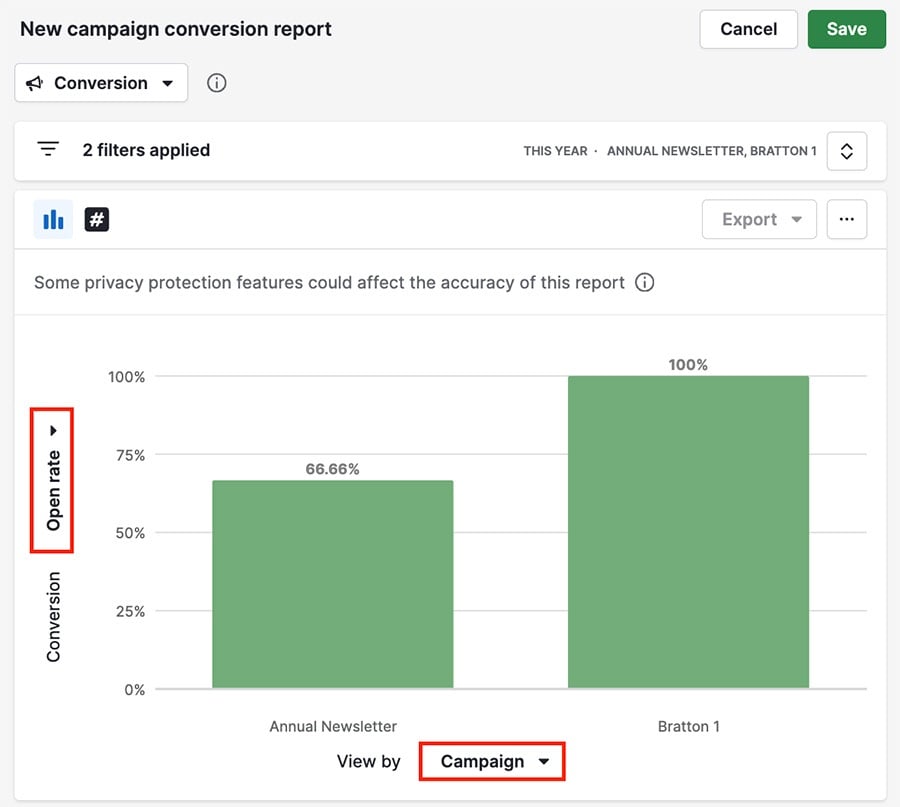The height and width of the screenshot is (807, 900).
Task: Expand the Open rate metric selector
Action: pyautogui.click(x=52, y=480)
